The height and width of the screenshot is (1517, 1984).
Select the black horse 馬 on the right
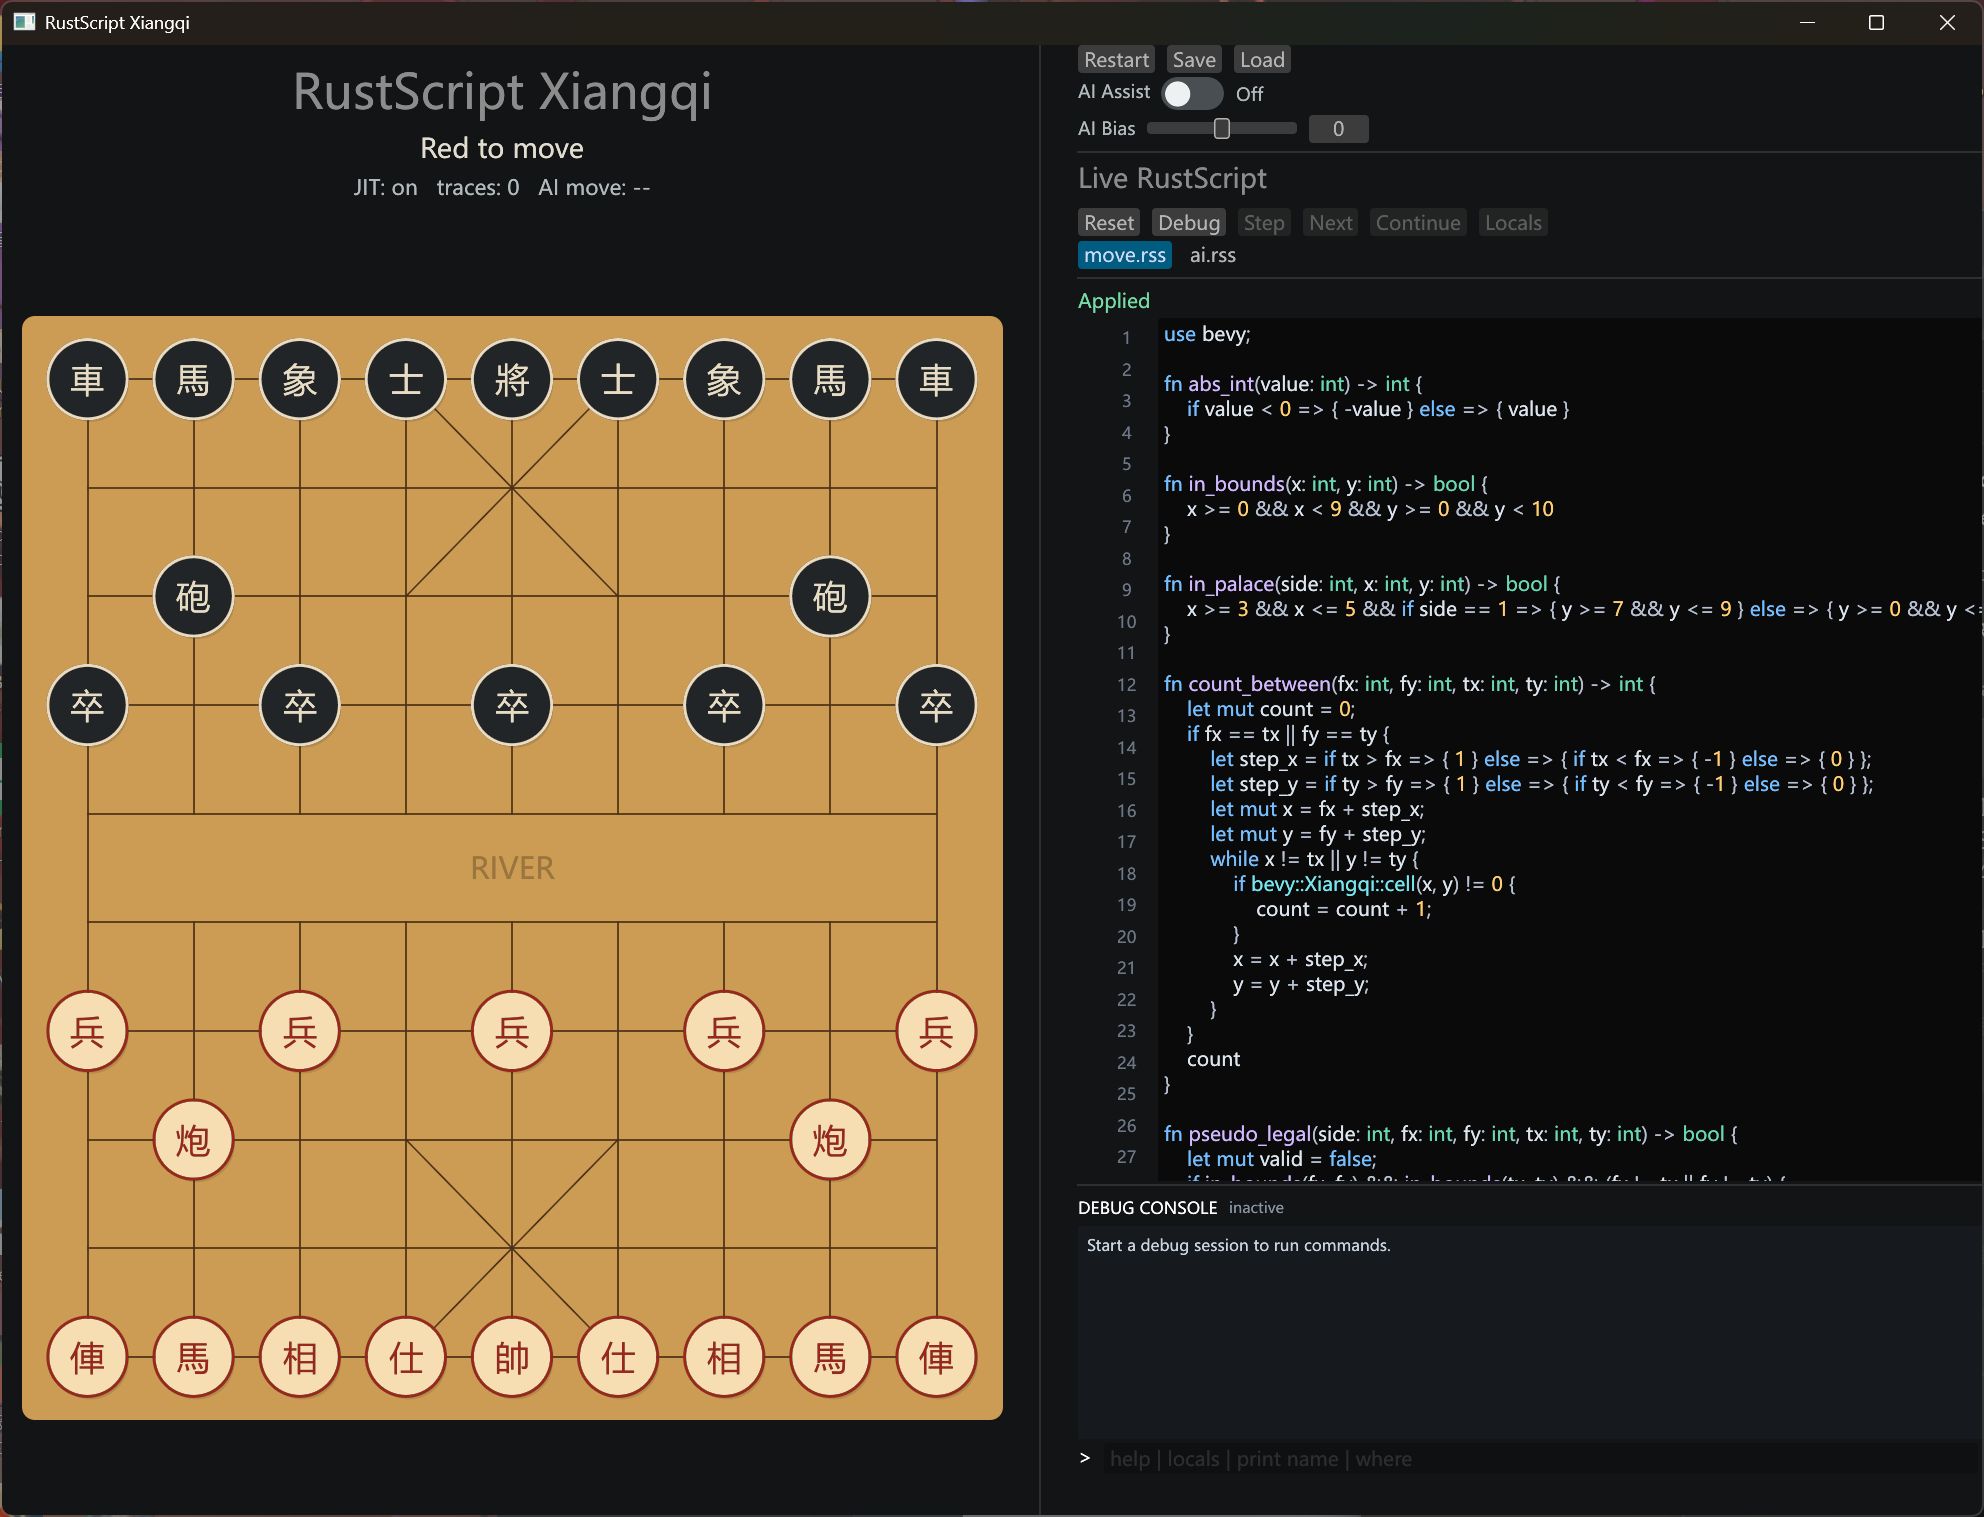coord(830,380)
